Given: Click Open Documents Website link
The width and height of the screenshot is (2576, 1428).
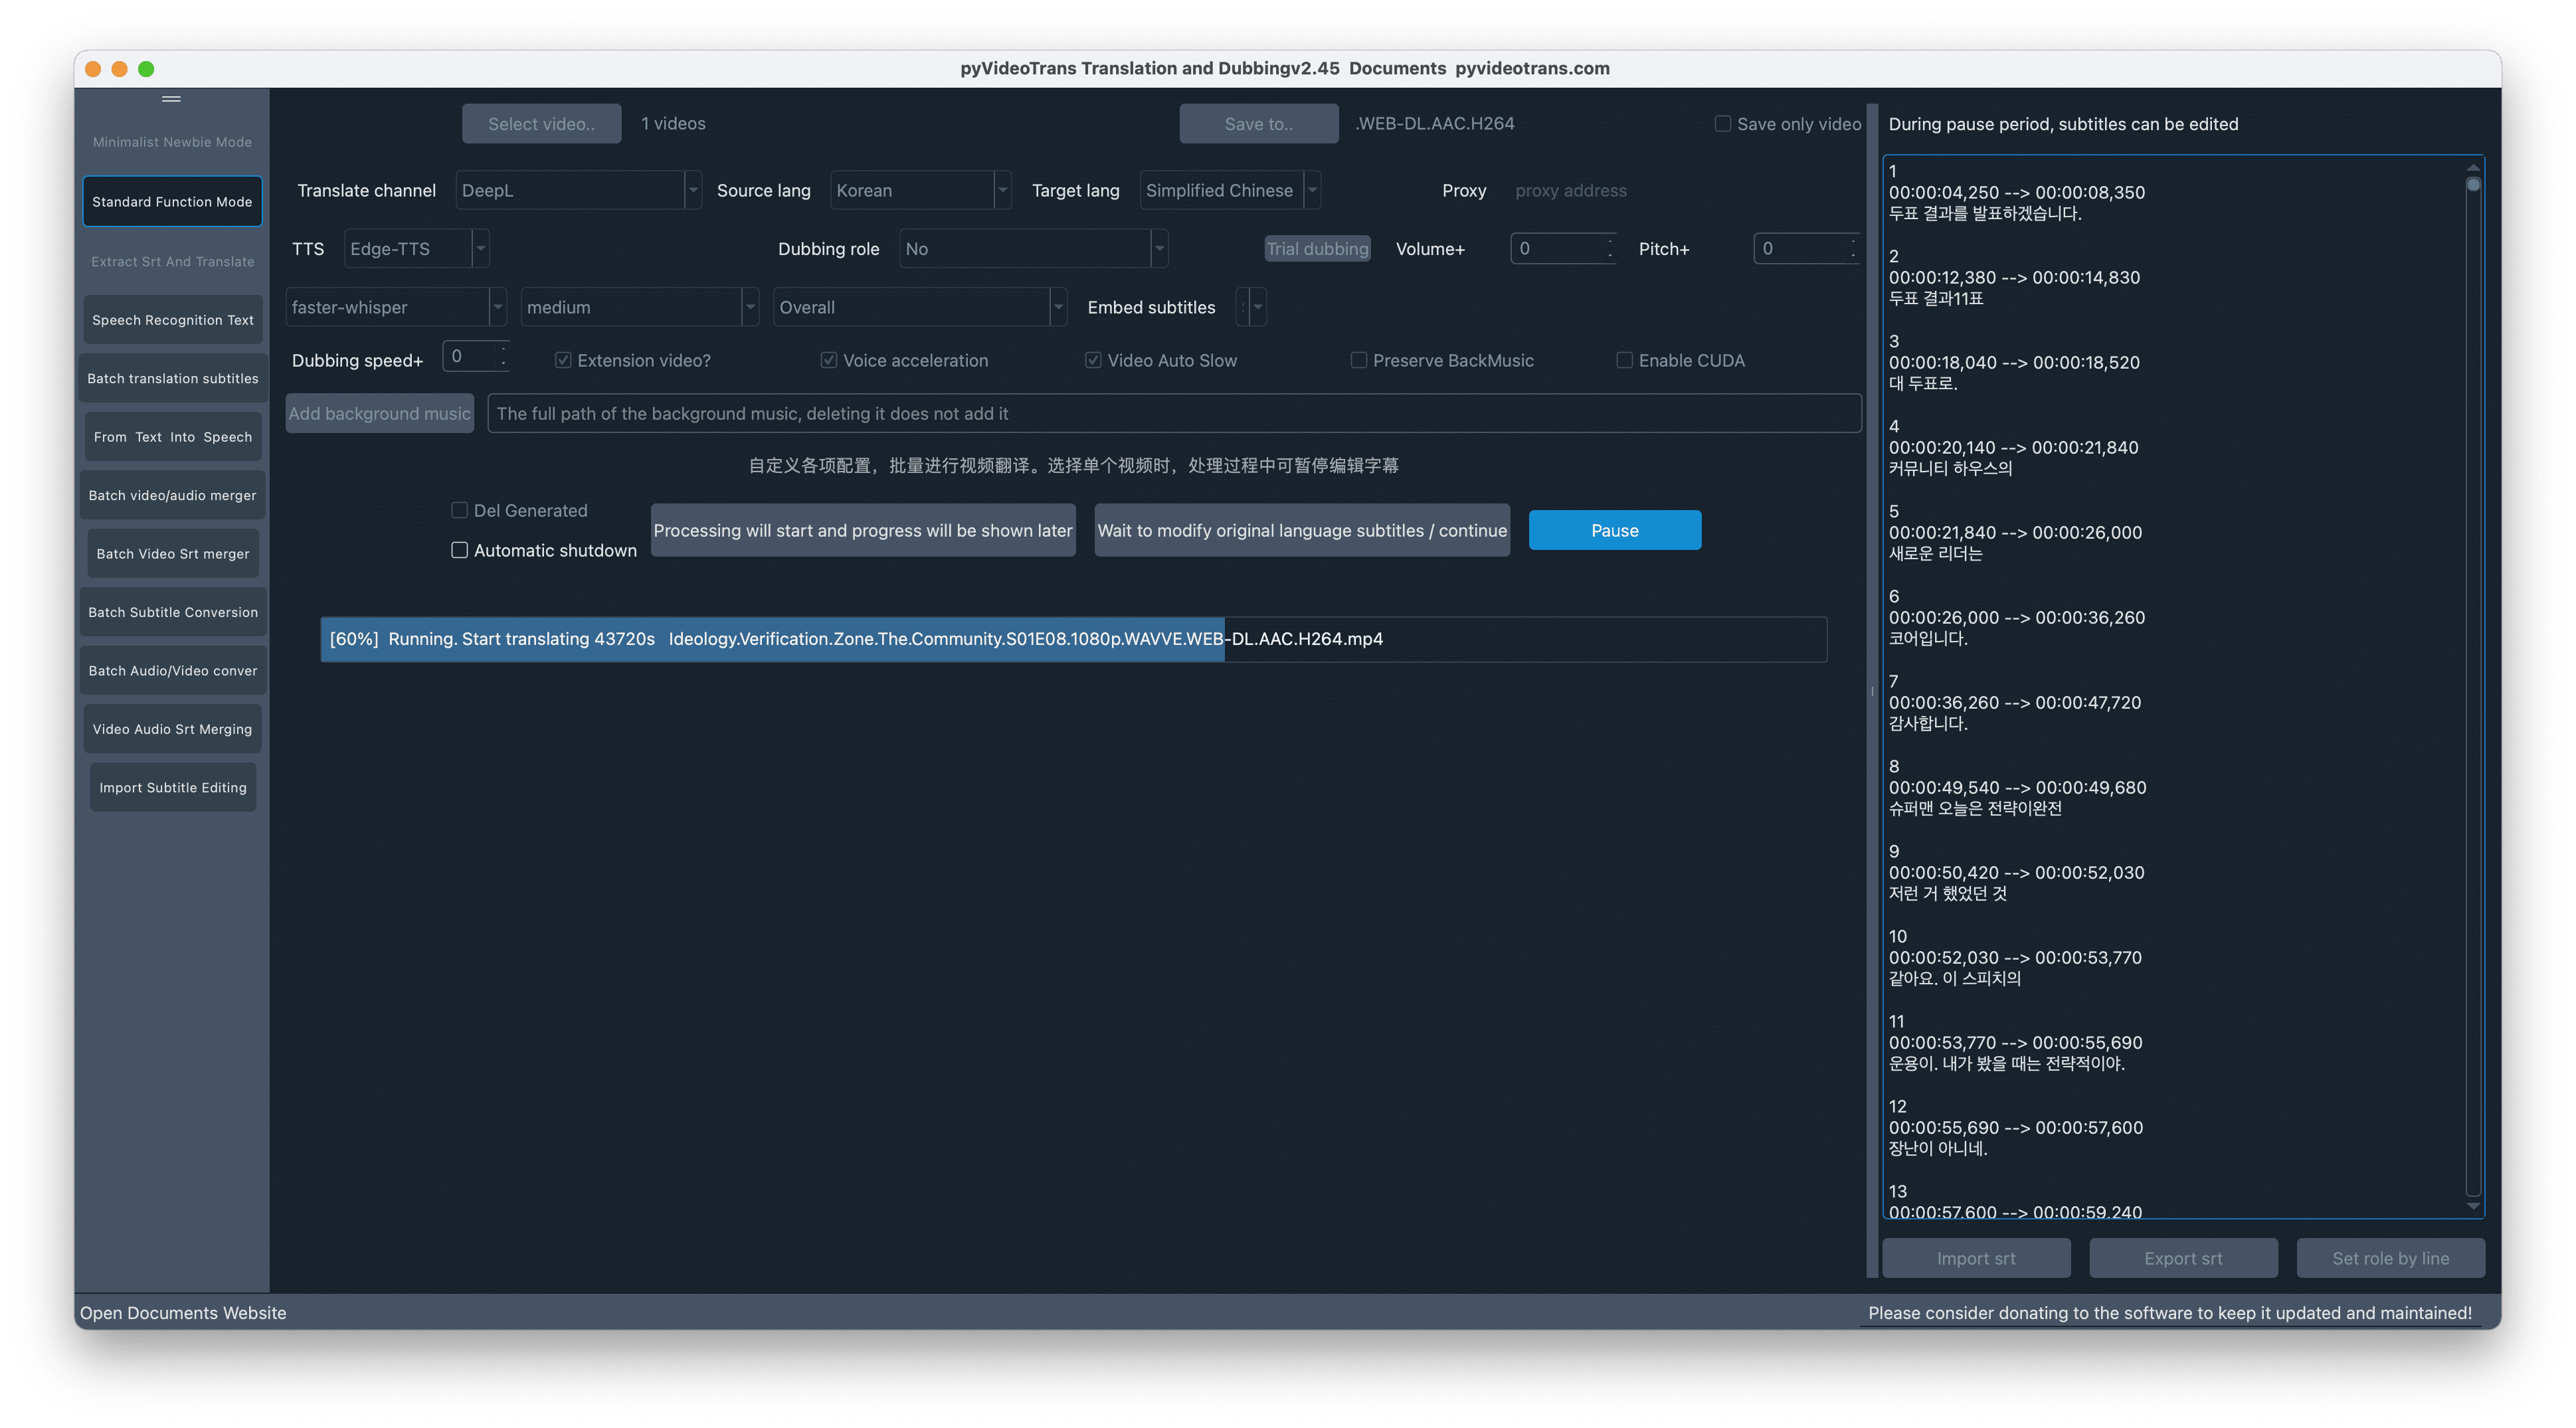Looking at the screenshot, I should 183,1313.
